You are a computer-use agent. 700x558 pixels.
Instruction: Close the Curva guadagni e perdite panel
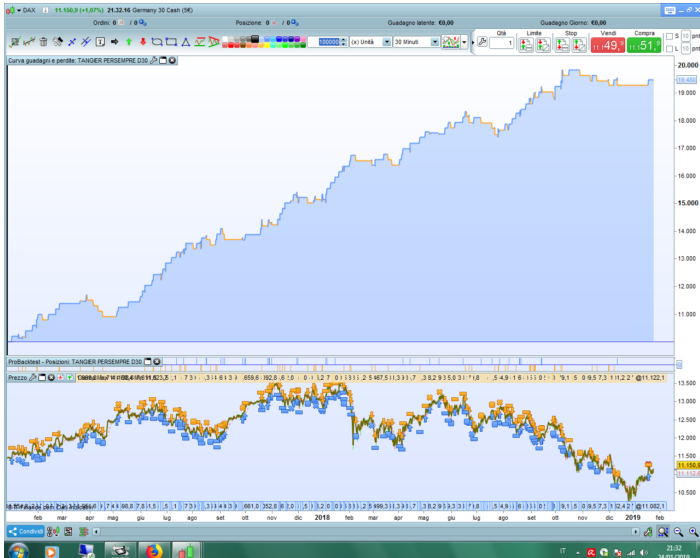(x=172, y=60)
